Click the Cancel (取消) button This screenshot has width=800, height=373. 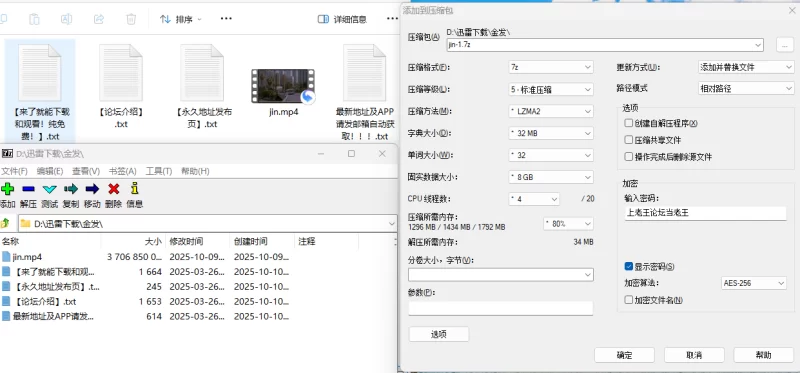coord(694,355)
